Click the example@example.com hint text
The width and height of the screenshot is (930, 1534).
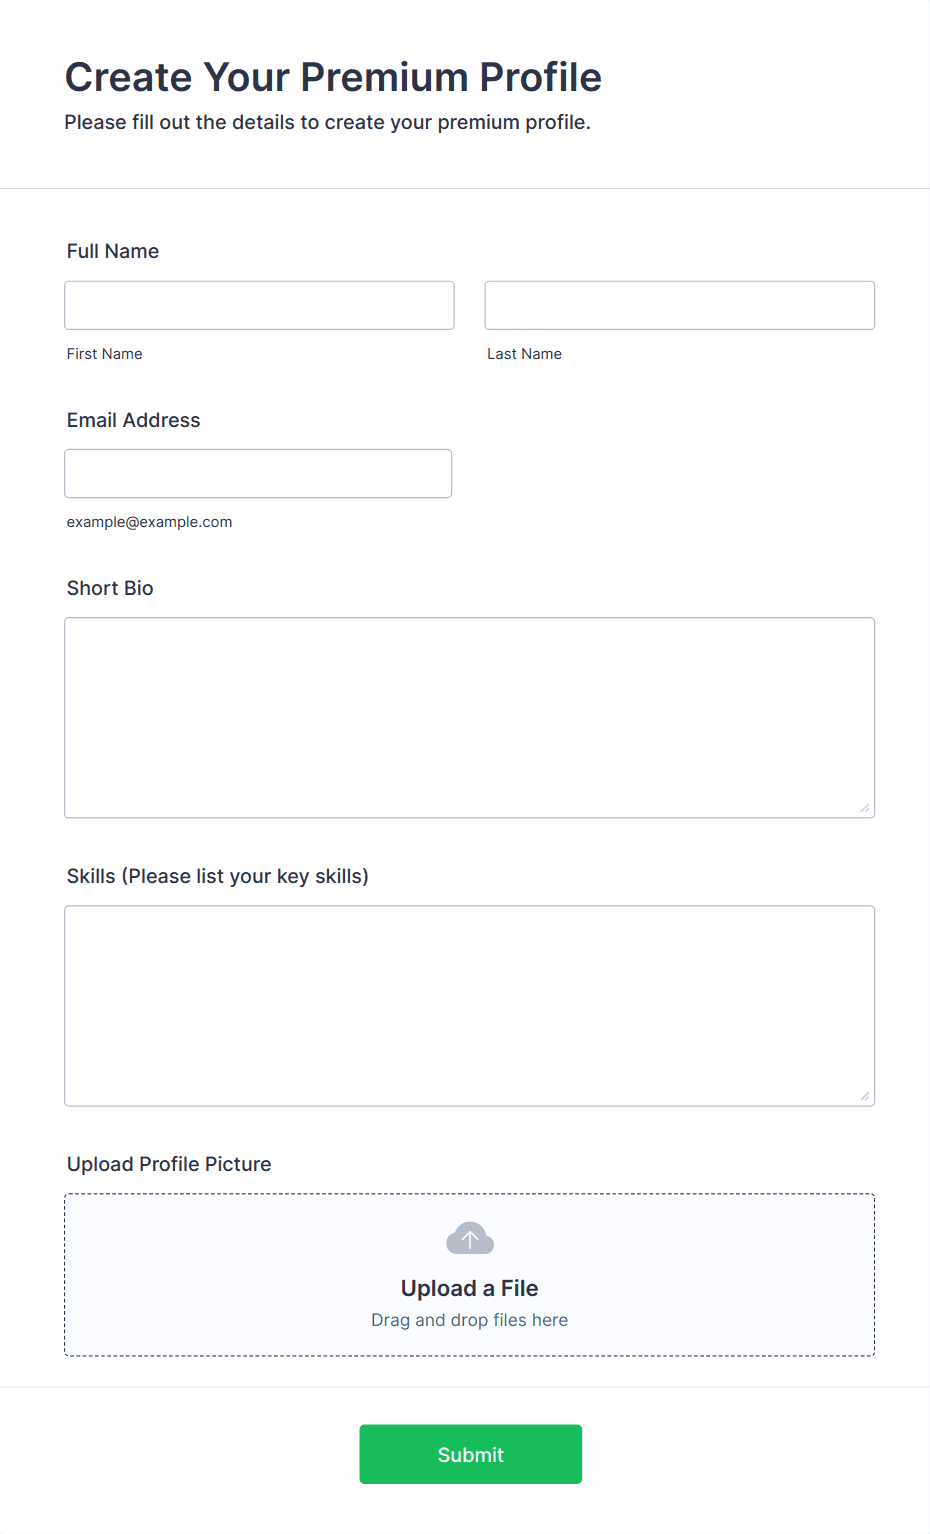click(149, 522)
